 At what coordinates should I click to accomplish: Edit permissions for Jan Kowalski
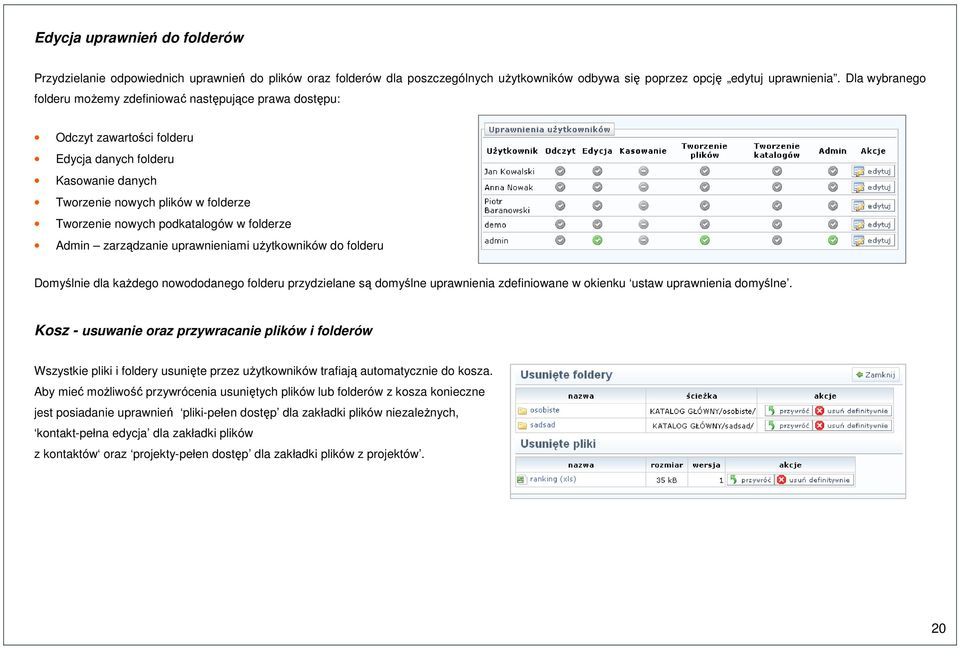click(873, 171)
